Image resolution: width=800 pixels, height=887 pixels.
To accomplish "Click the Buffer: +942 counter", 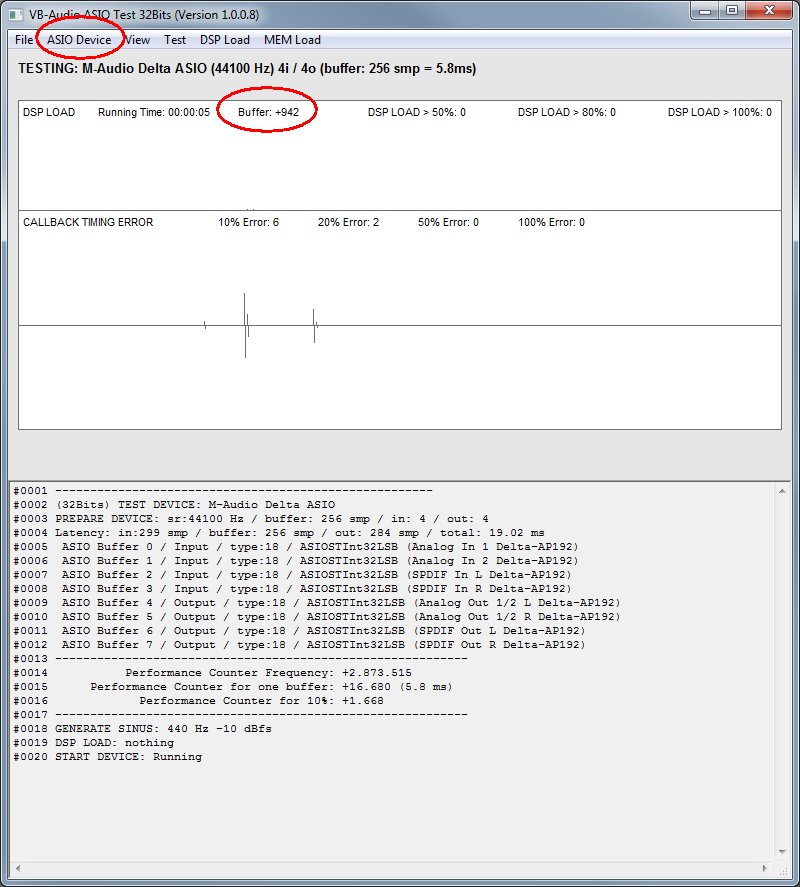I will coord(268,112).
